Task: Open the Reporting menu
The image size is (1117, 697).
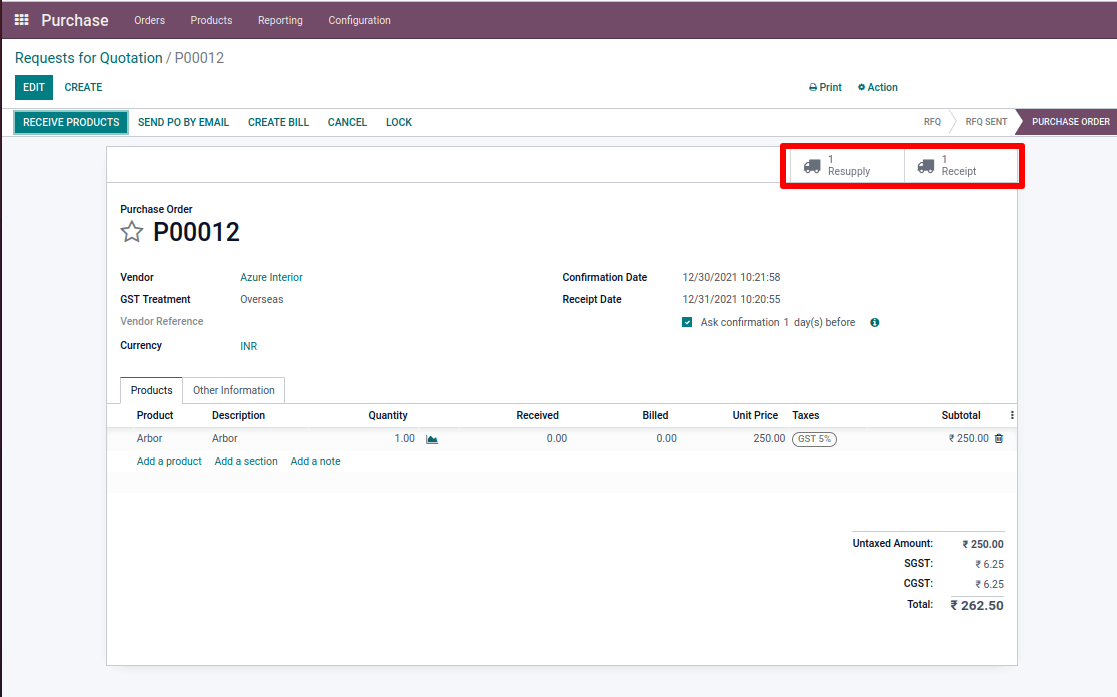Action: point(280,20)
